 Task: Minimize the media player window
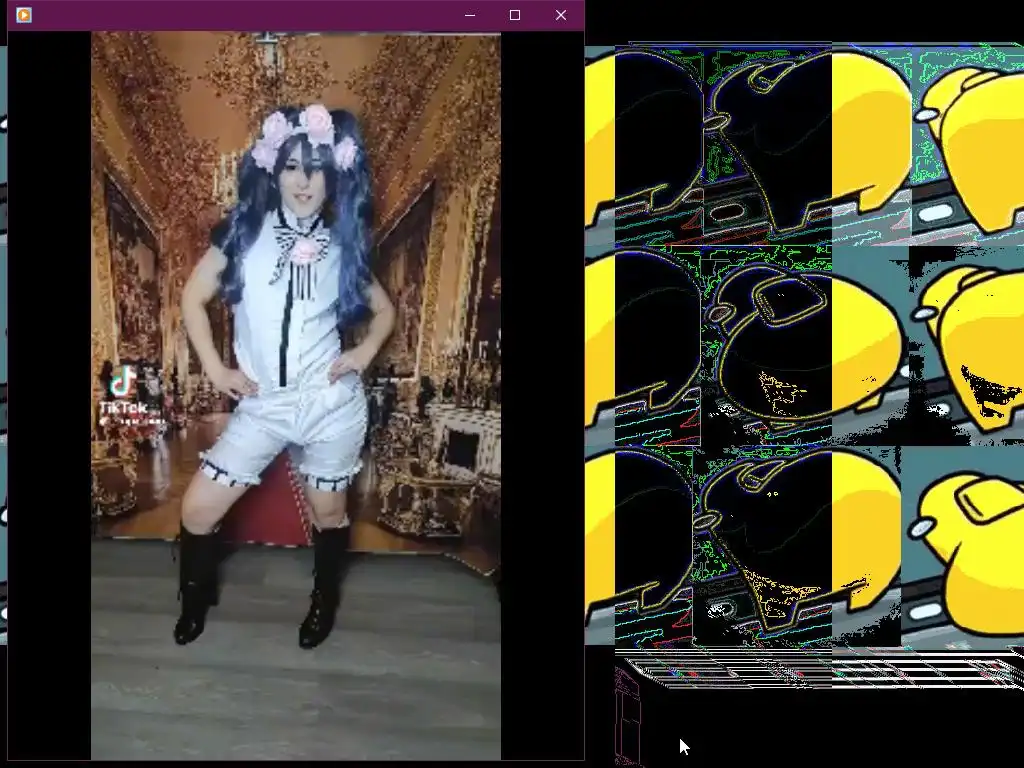pyautogui.click(x=470, y=15)
